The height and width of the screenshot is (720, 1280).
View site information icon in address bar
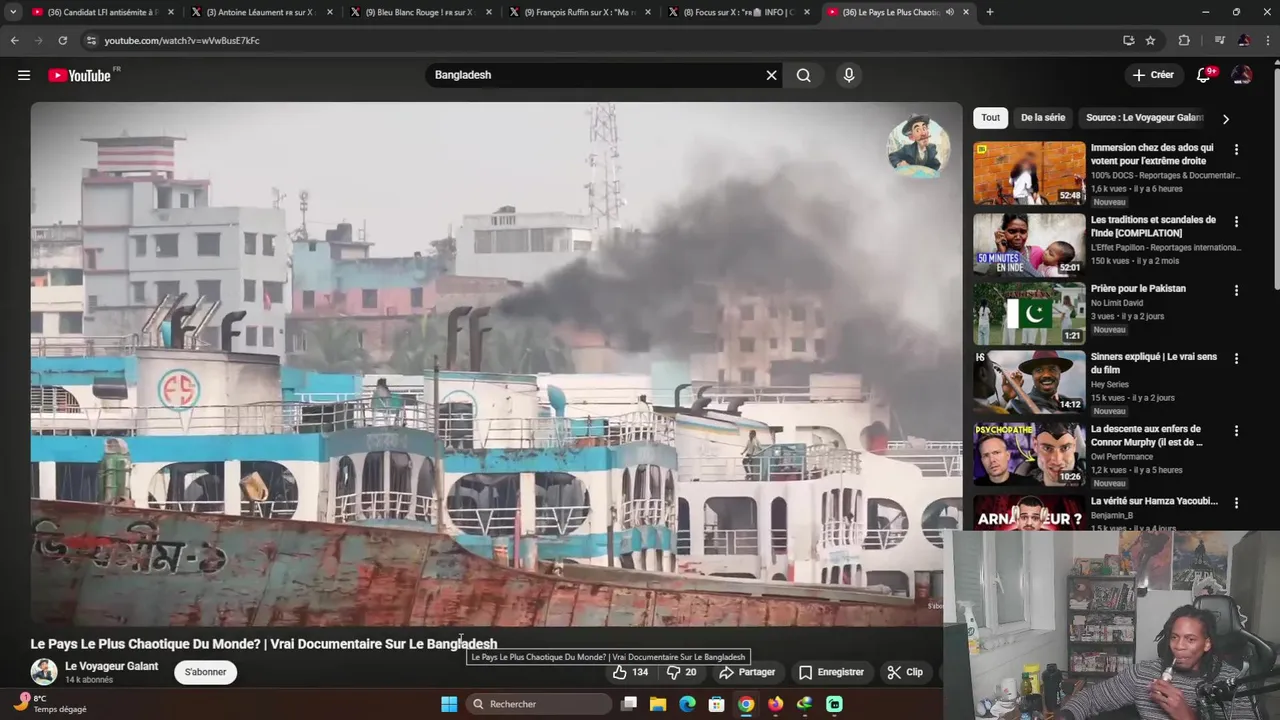click(91, 40)
